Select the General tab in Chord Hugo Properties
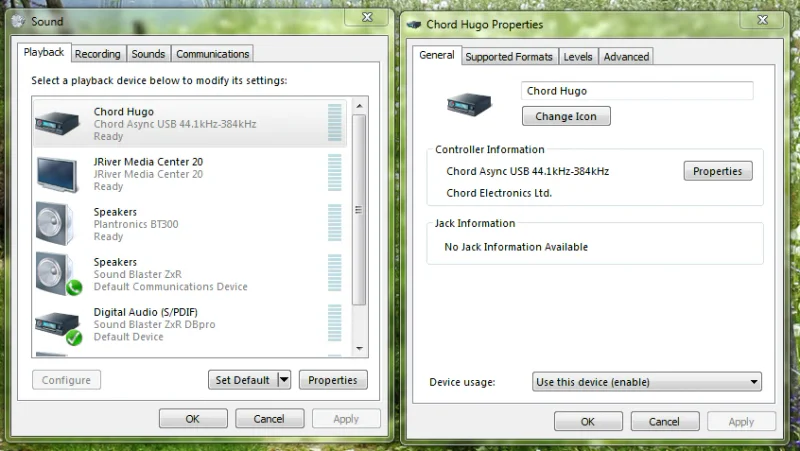 click(437, 55)
